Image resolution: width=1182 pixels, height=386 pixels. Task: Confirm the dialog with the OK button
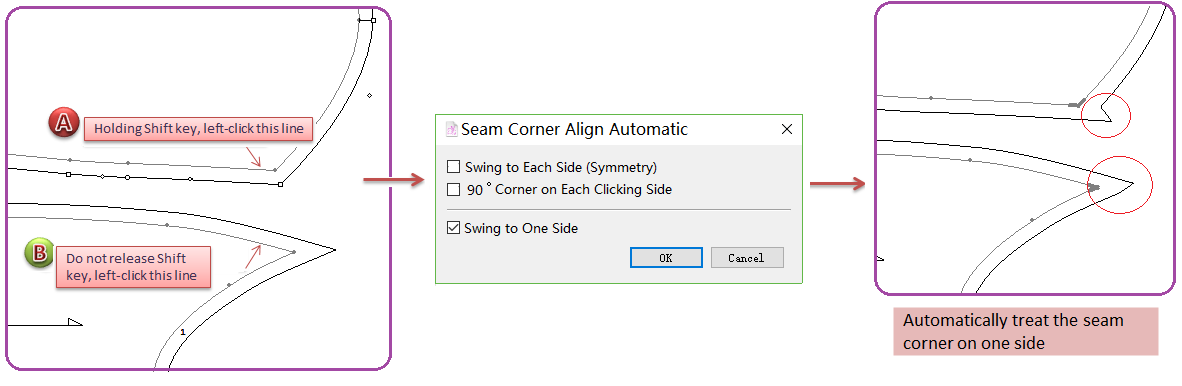666,258
